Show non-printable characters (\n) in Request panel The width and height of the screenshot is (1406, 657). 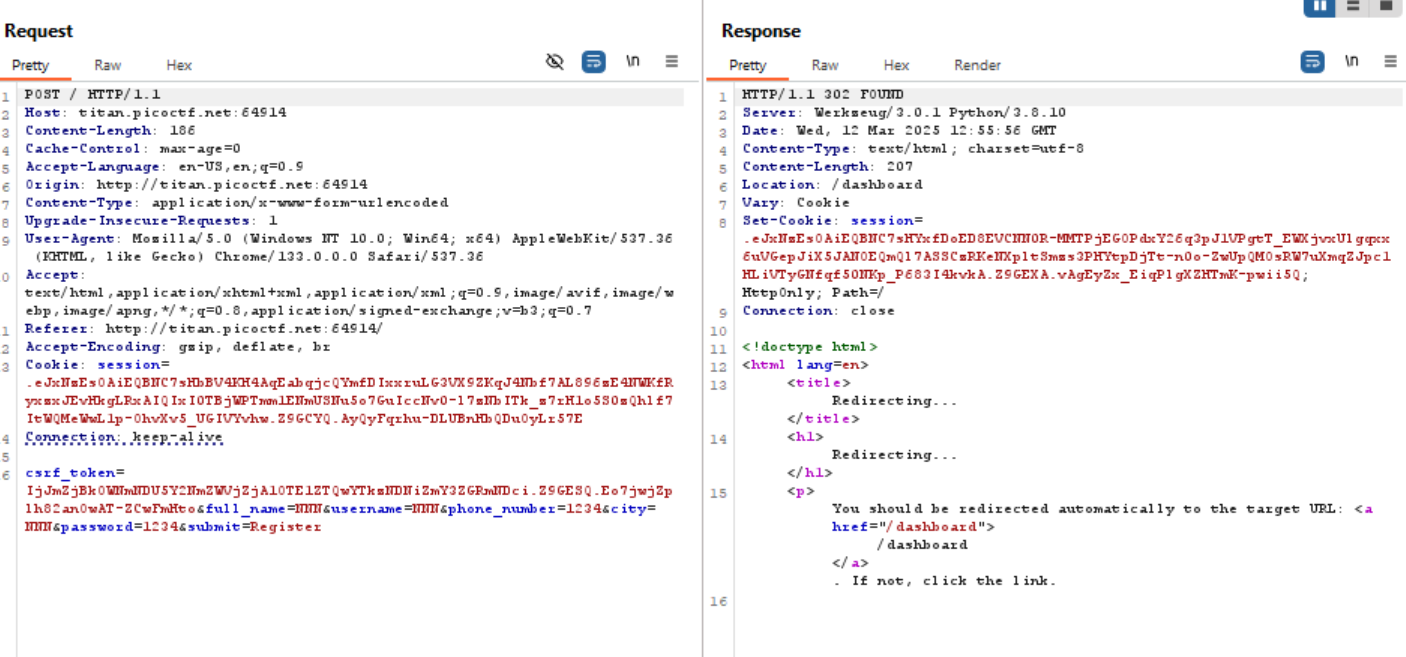point(633,61)
